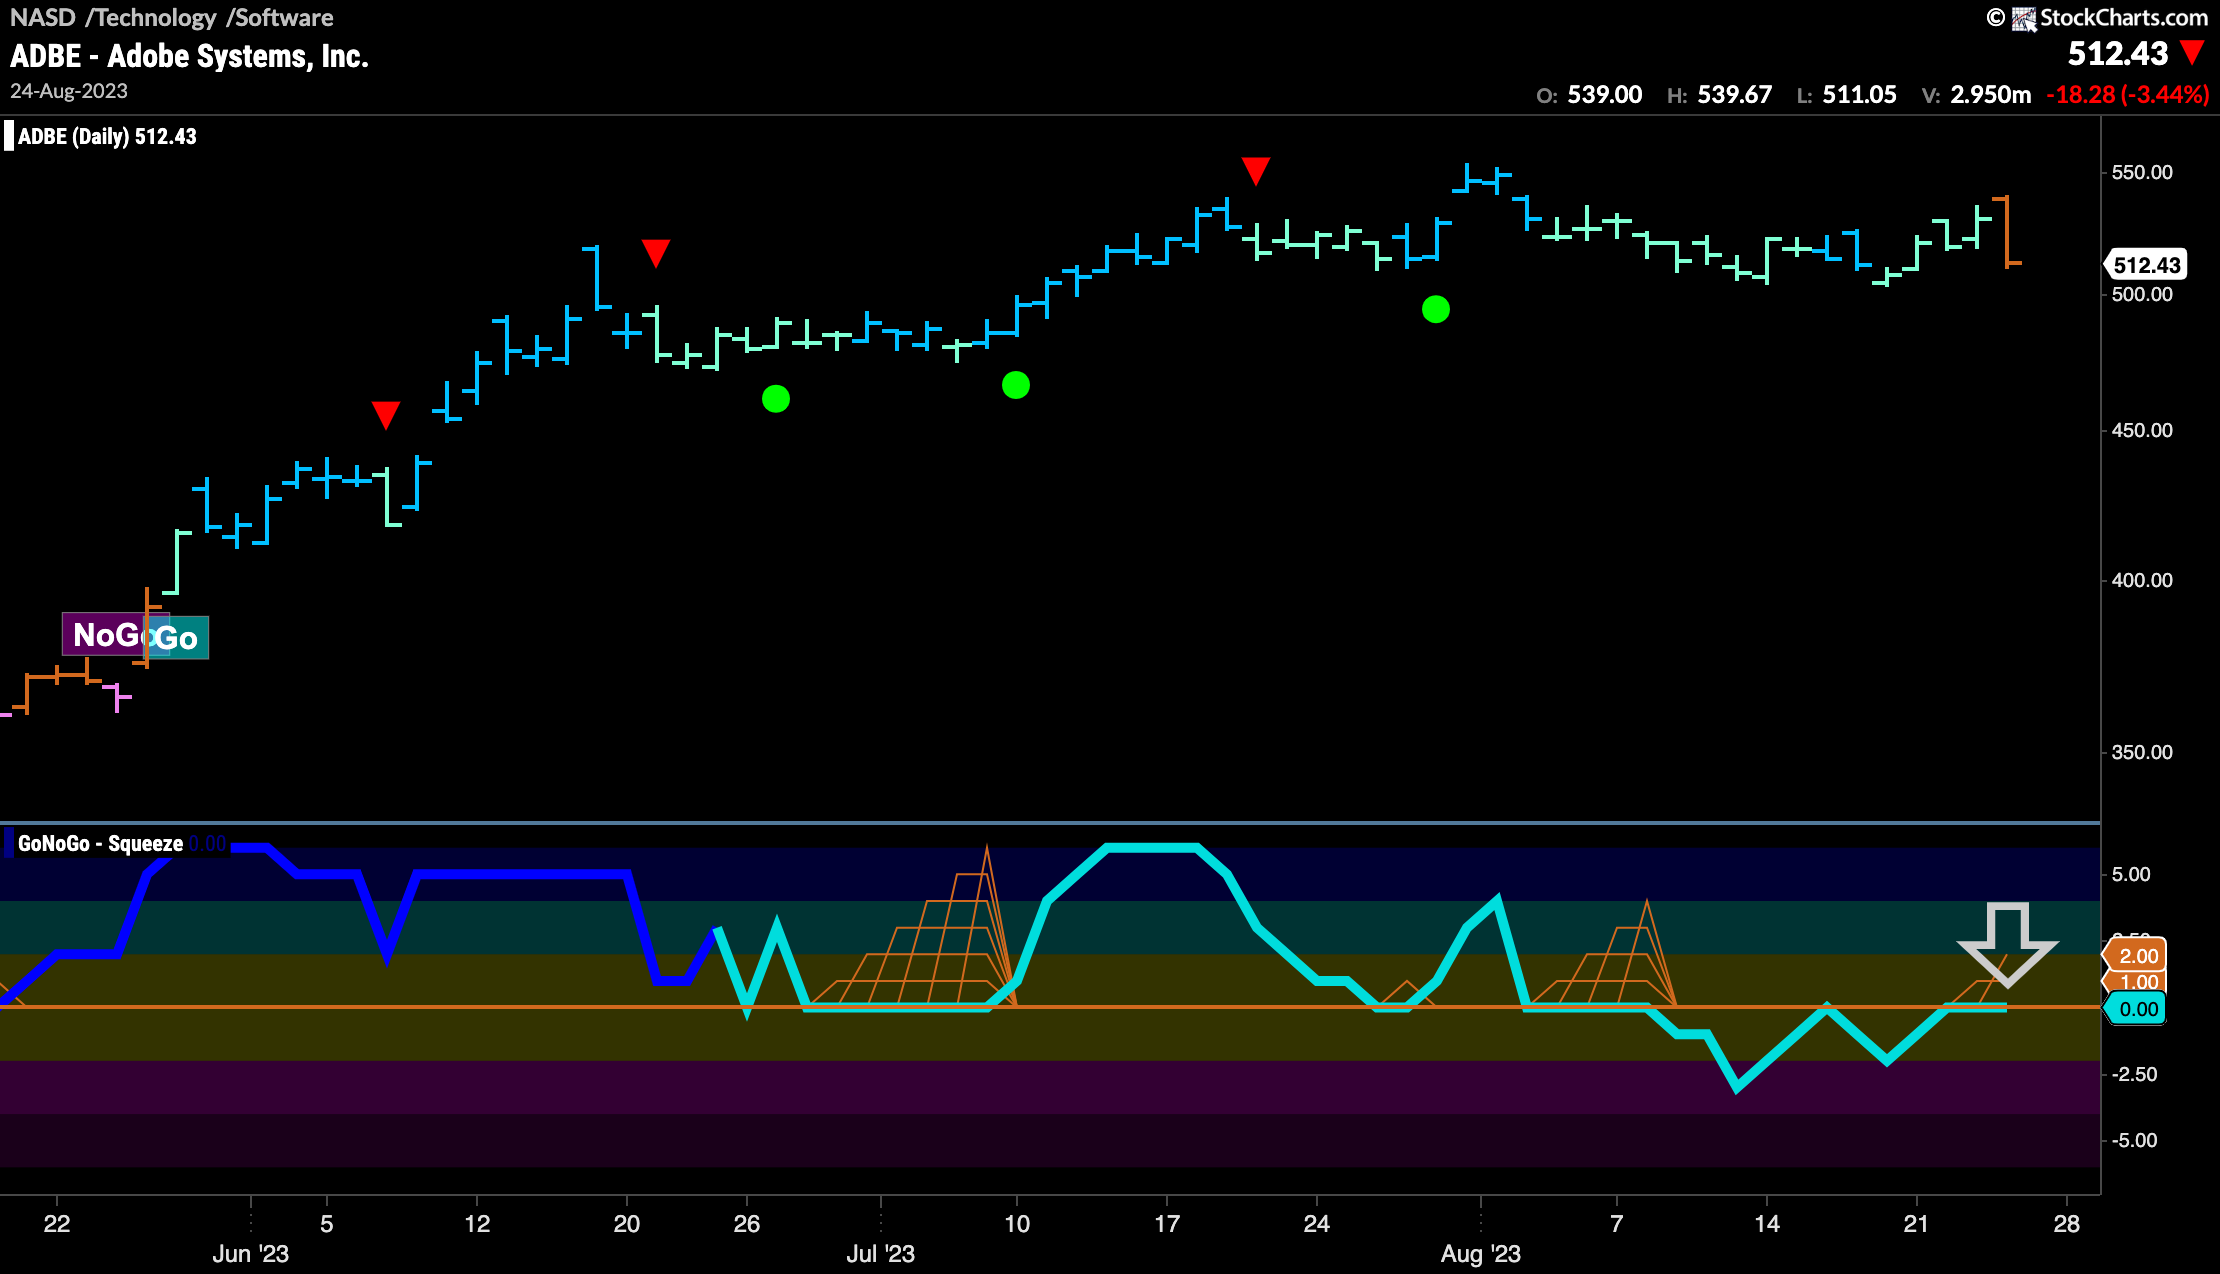The height and width of the screenshot is (1274, 2220).
Task: Click the 512.43 last price header
Action: tap(2118, 53)
